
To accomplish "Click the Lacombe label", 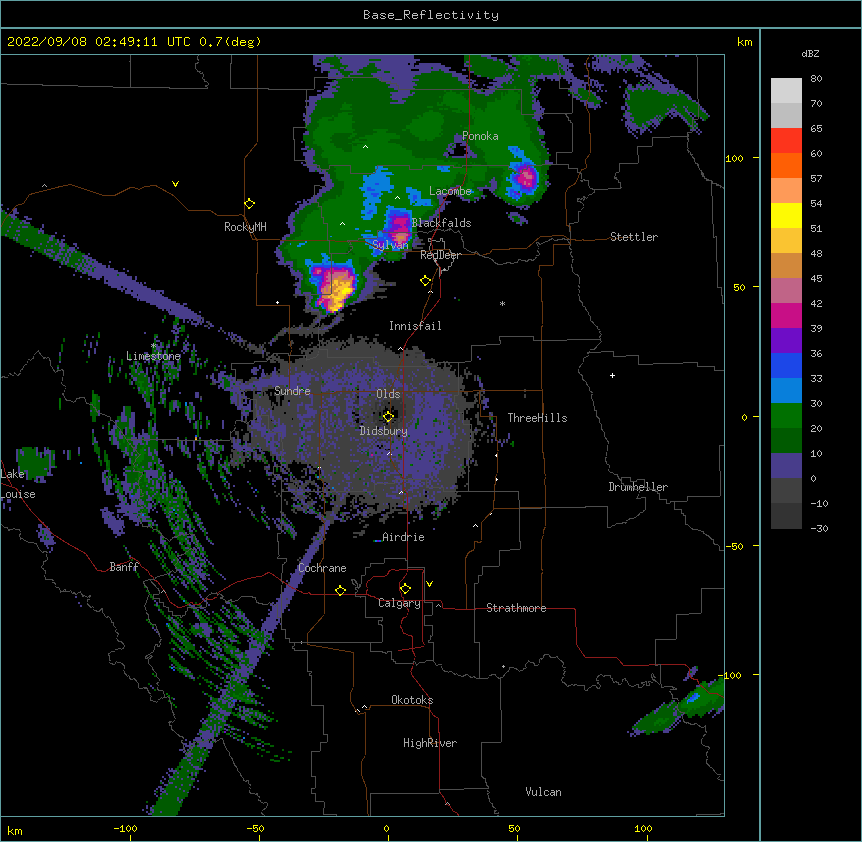I will click(450, 191).
